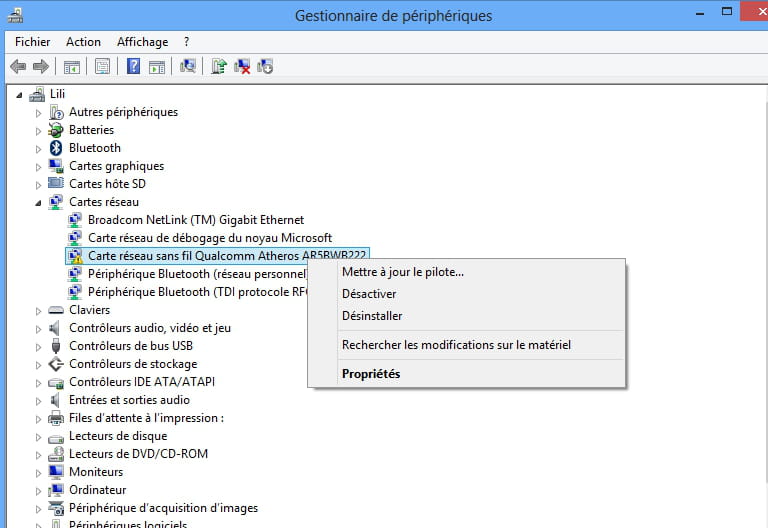Select Broadcom NetLink Gigabit Ethernet device
Image resolution: width=768 pixels, height=528 pixels.
(x=195, y=220)
